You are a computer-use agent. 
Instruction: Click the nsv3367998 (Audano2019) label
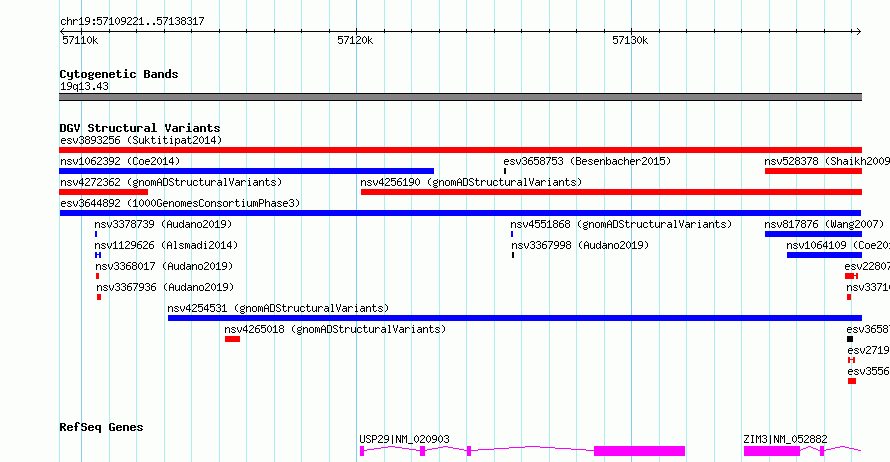tap(580, 245)
